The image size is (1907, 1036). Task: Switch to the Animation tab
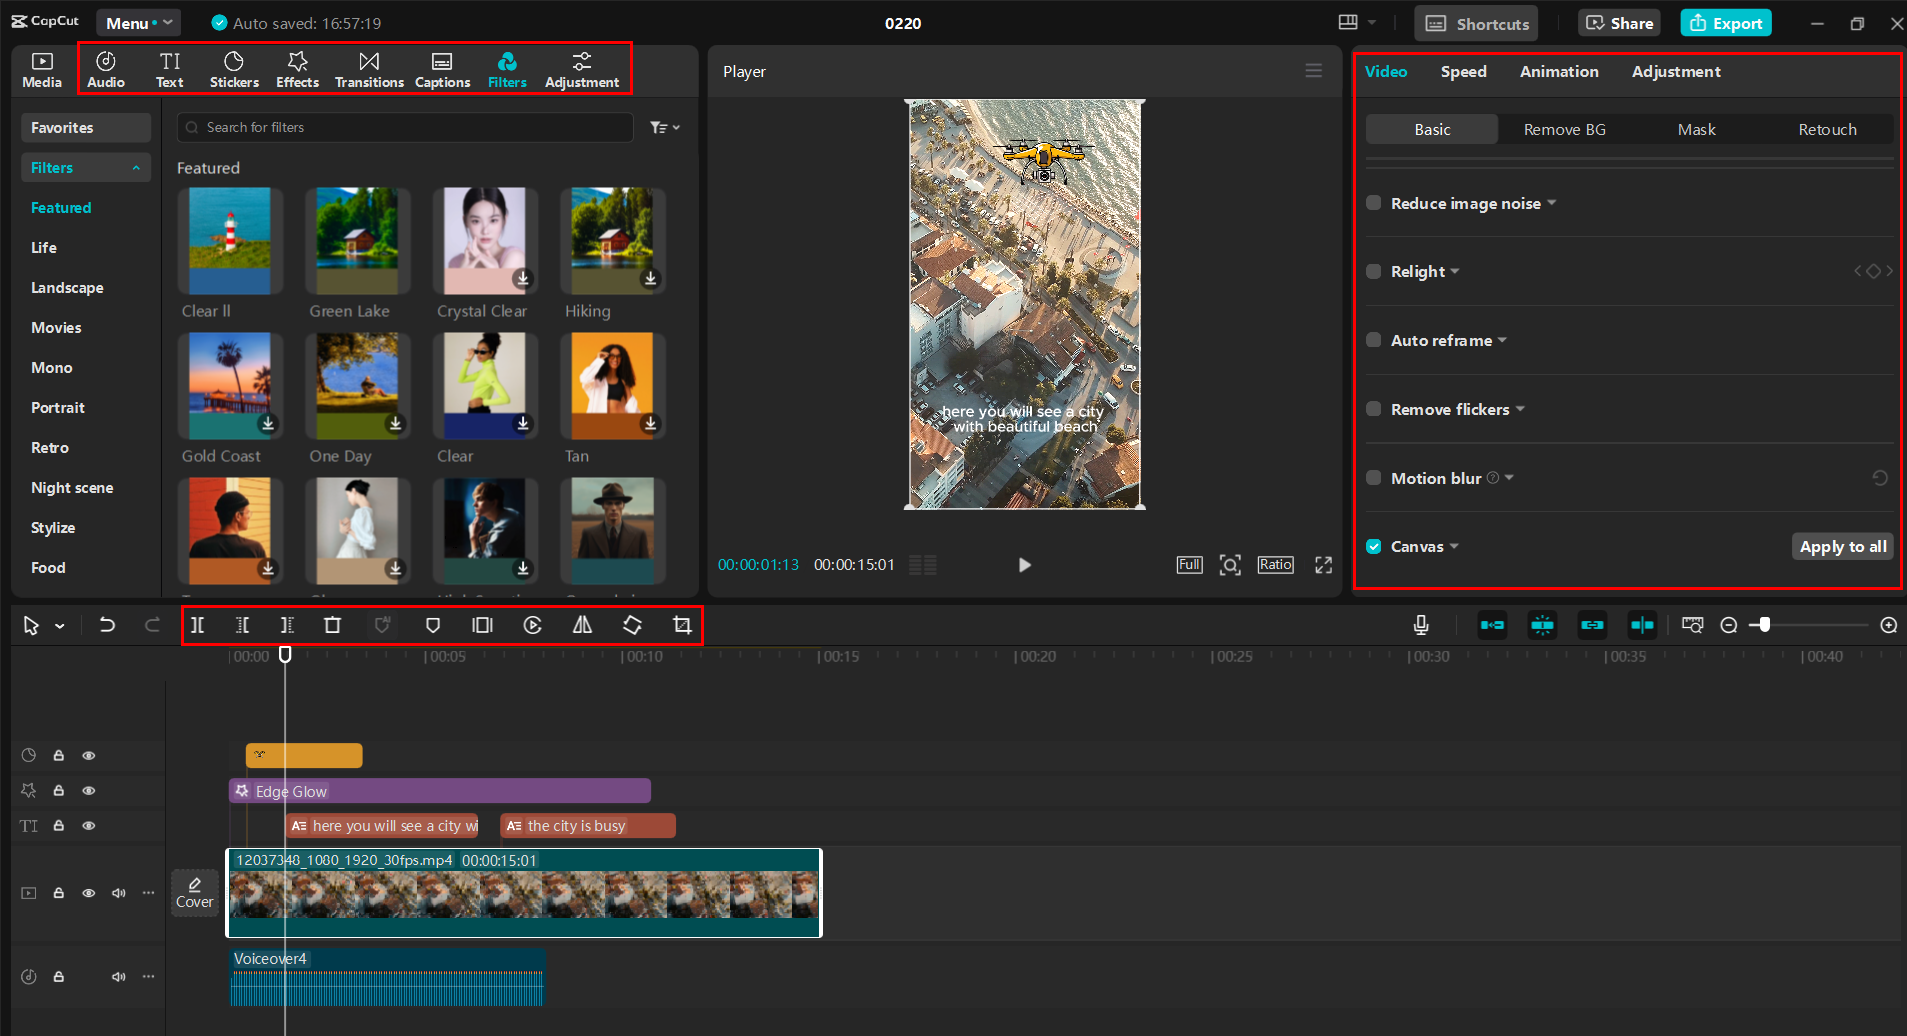tap(1558, 72)
